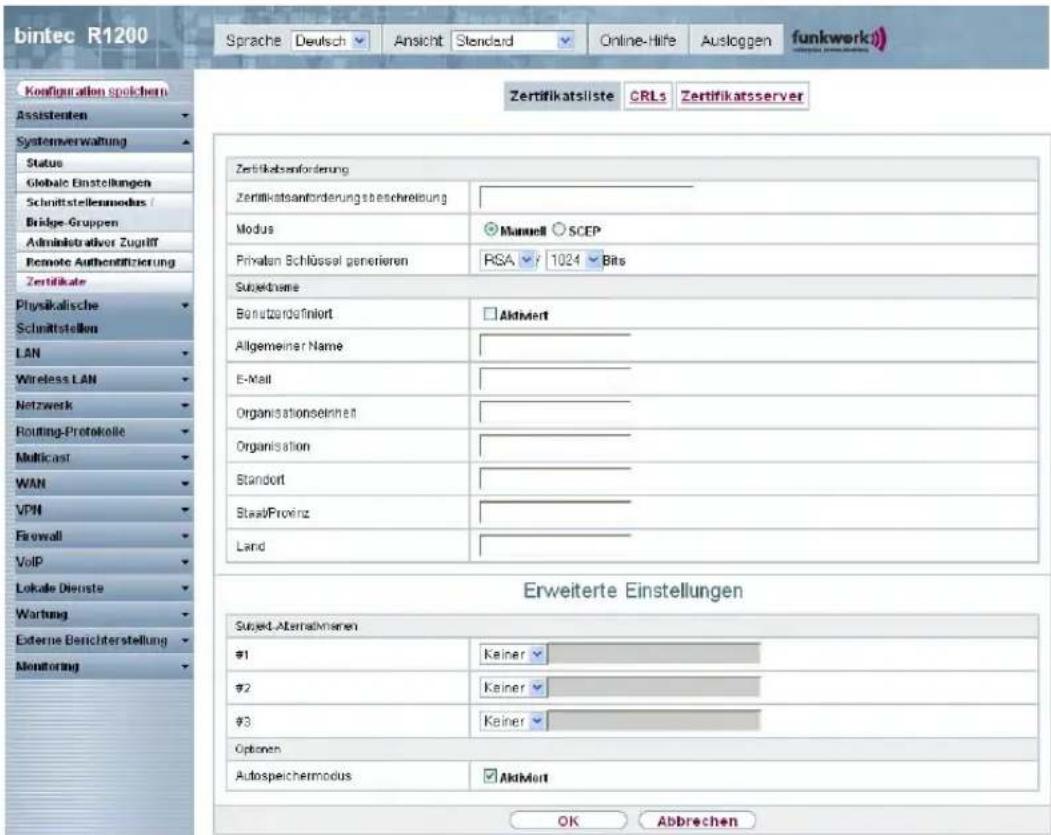1051x835 pixels.
Task: Switch to the Zertifikatsliste tab
Action: point(562,96)
